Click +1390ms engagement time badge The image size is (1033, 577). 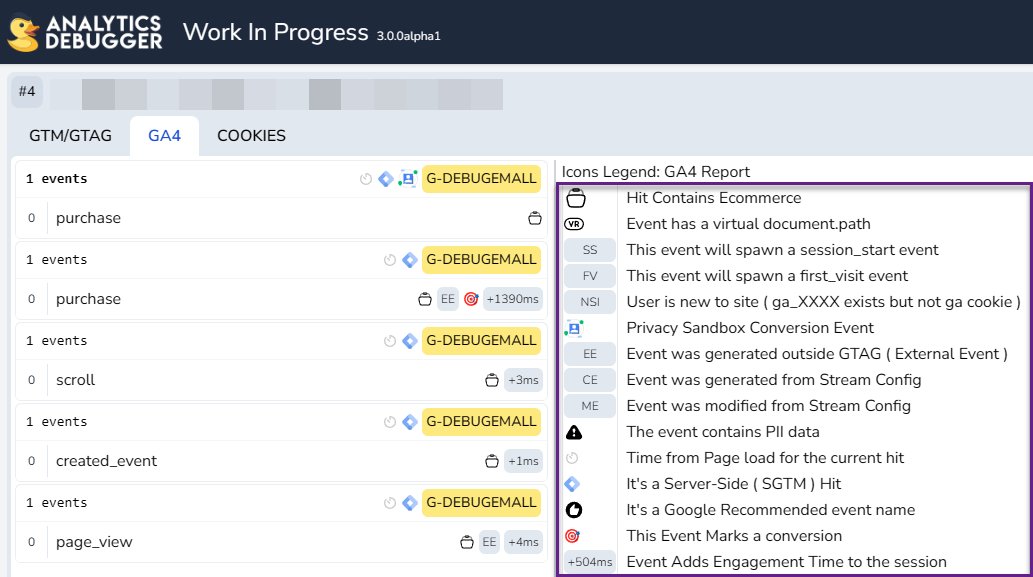click(513, 299)
